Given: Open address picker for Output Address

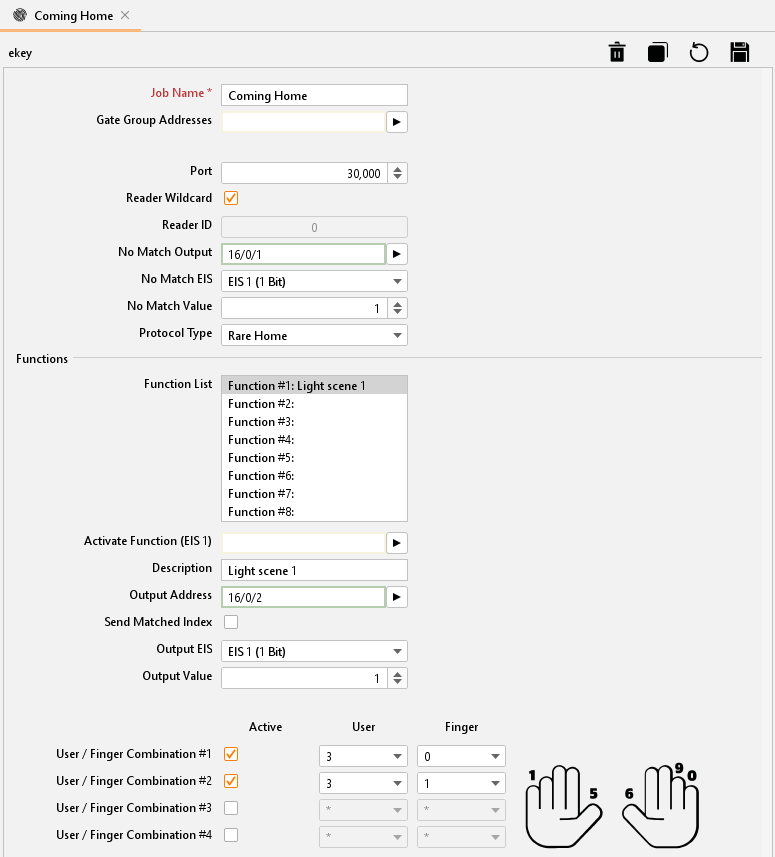Looking at the screenshot, I should pos(397,597).
